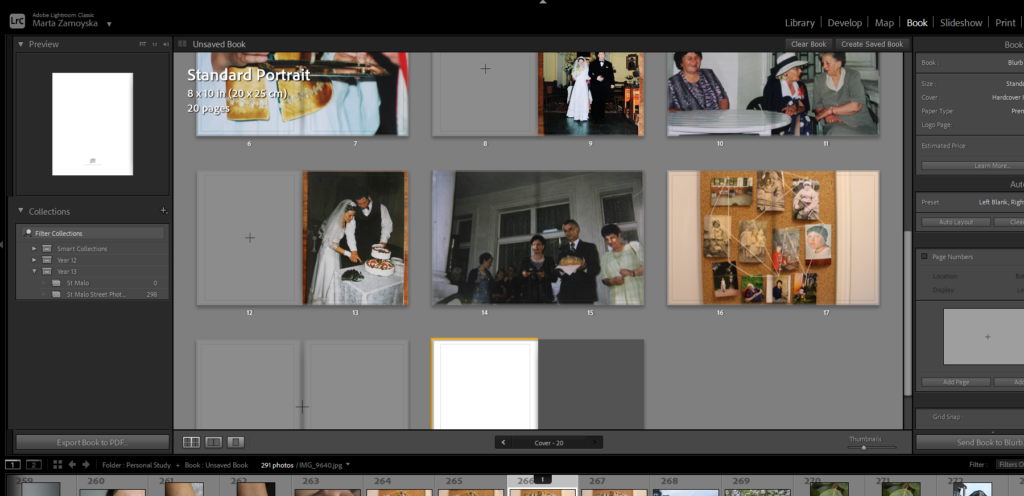Collapse the Year 13 collection set
This screenshot has width=1024, height=496.
(x=35, y=271)
